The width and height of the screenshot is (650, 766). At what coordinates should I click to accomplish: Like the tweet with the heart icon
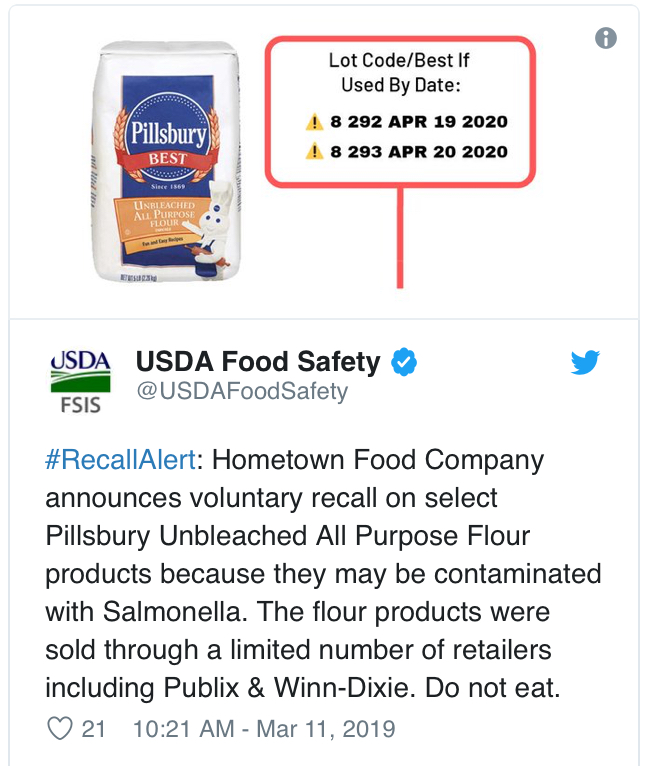(60, 729)
